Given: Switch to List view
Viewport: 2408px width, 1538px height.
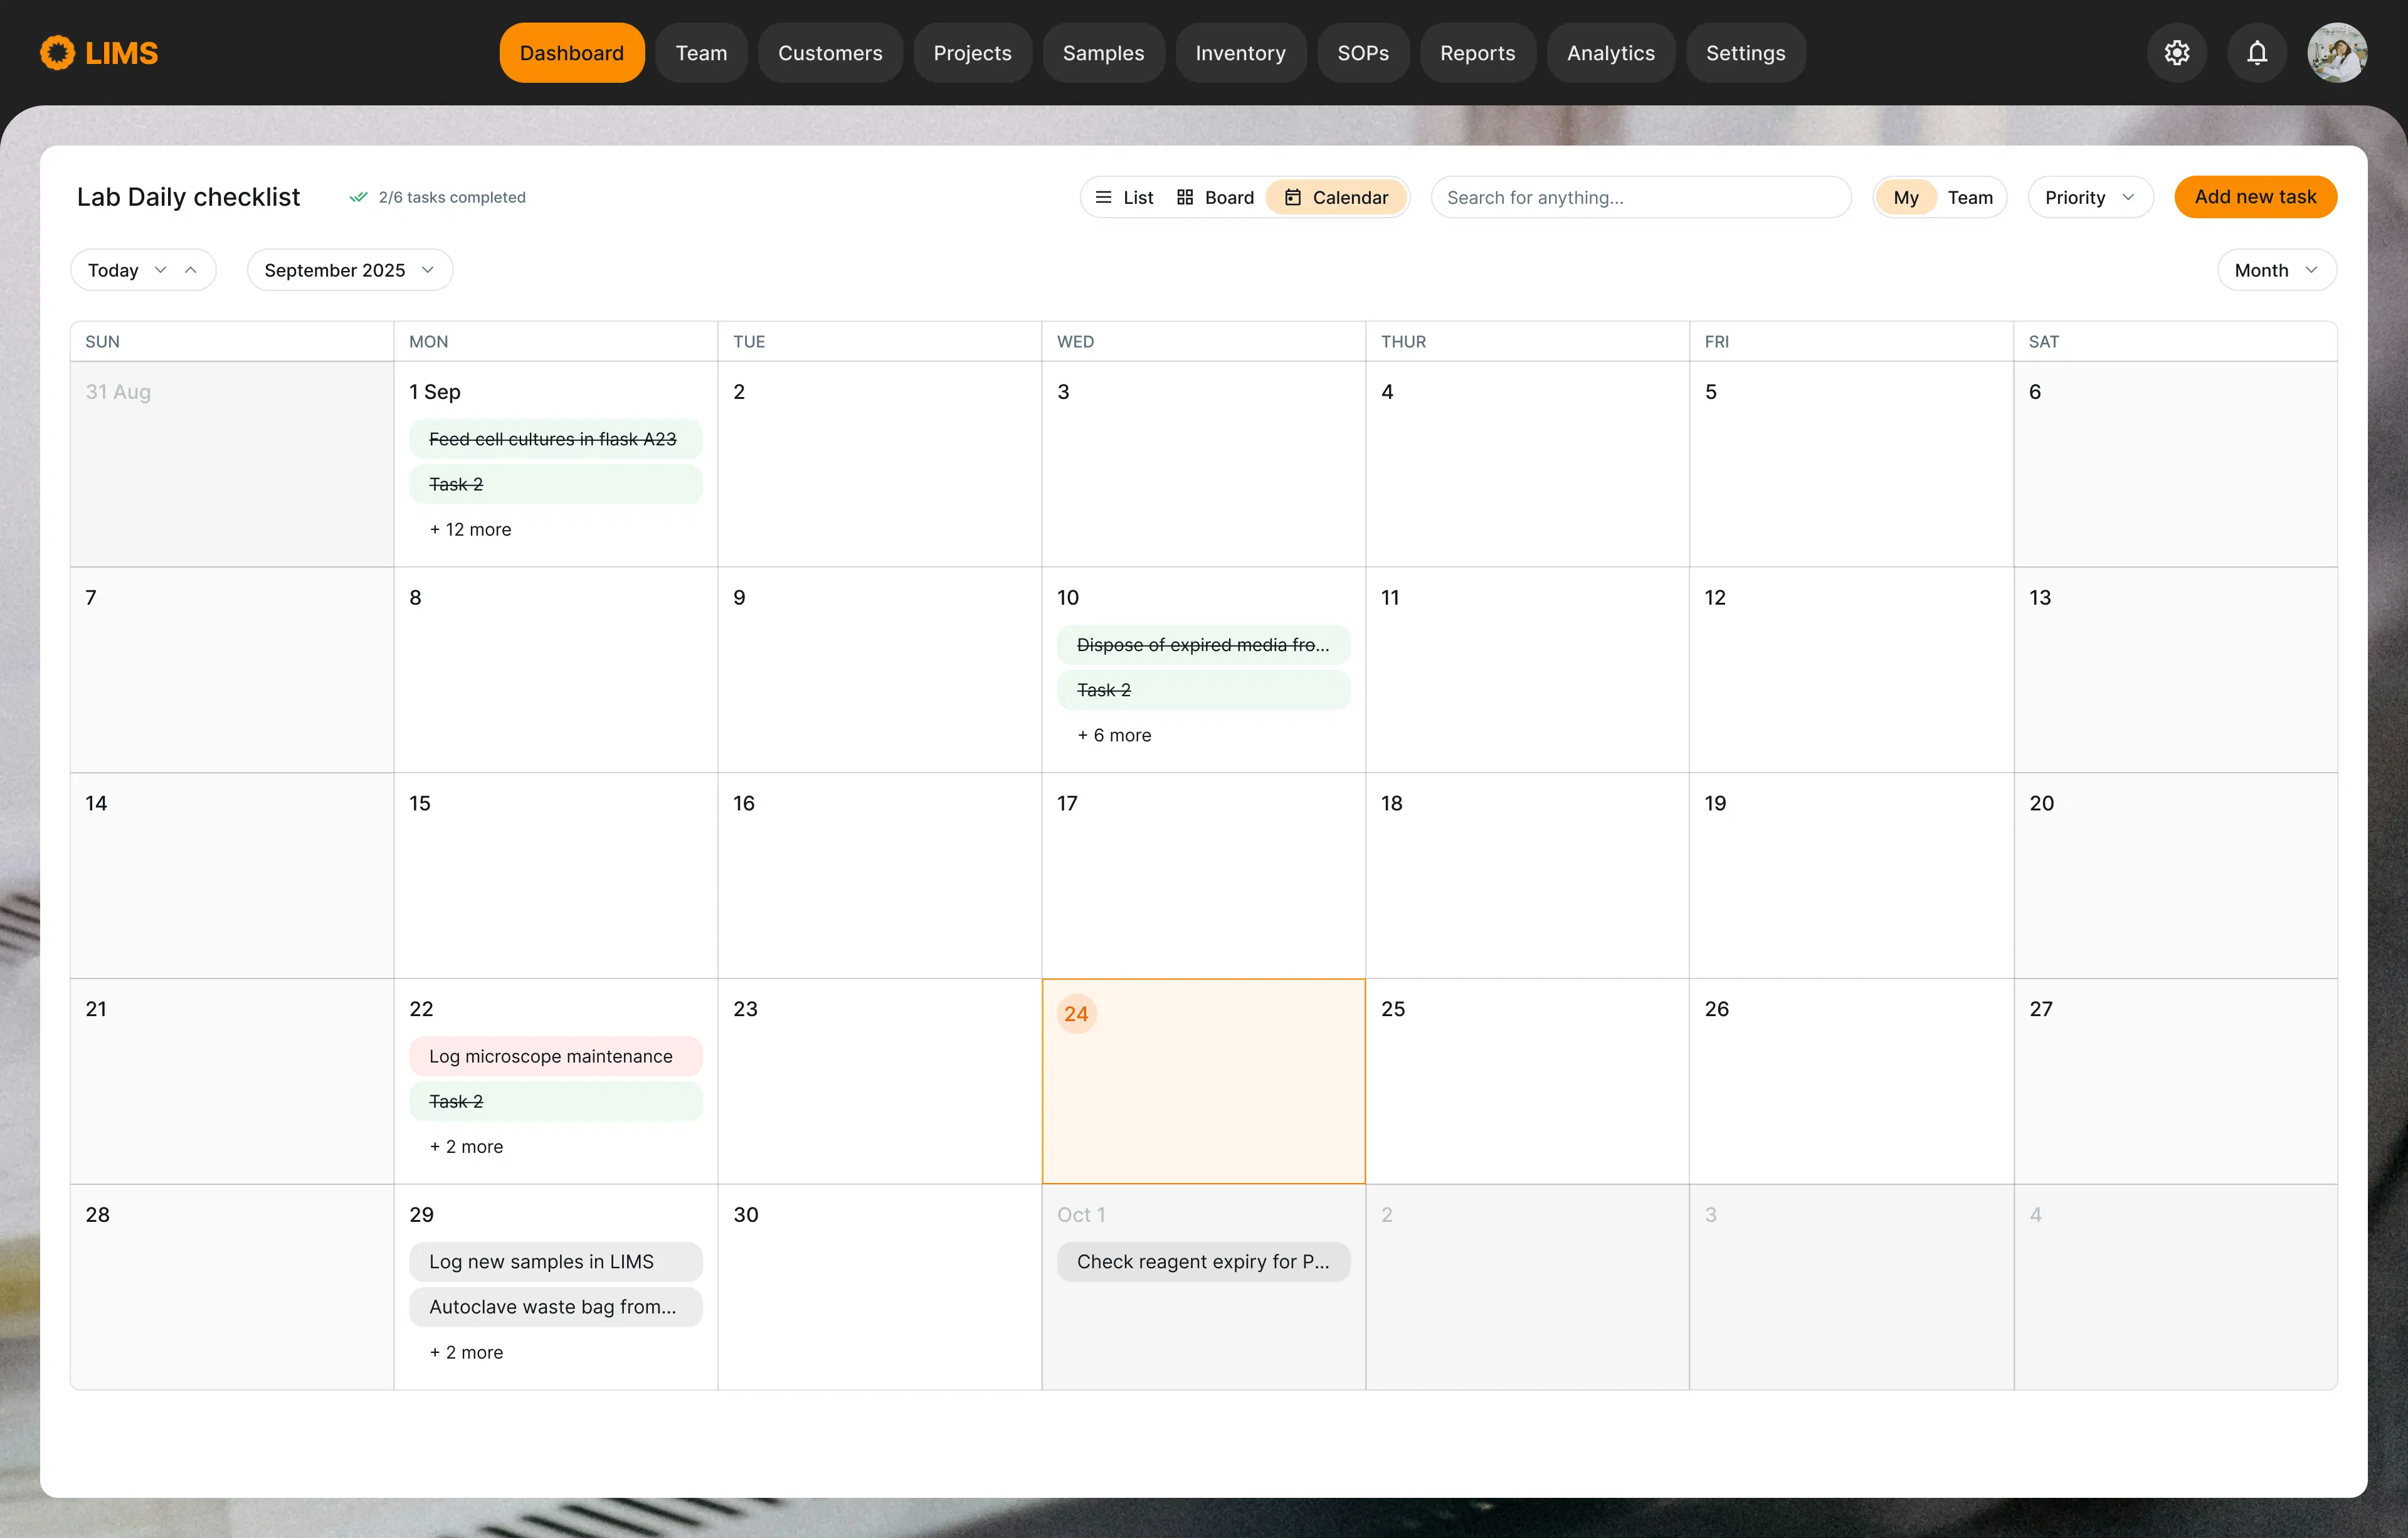Looking at the screenshot, I should 1124,197.
